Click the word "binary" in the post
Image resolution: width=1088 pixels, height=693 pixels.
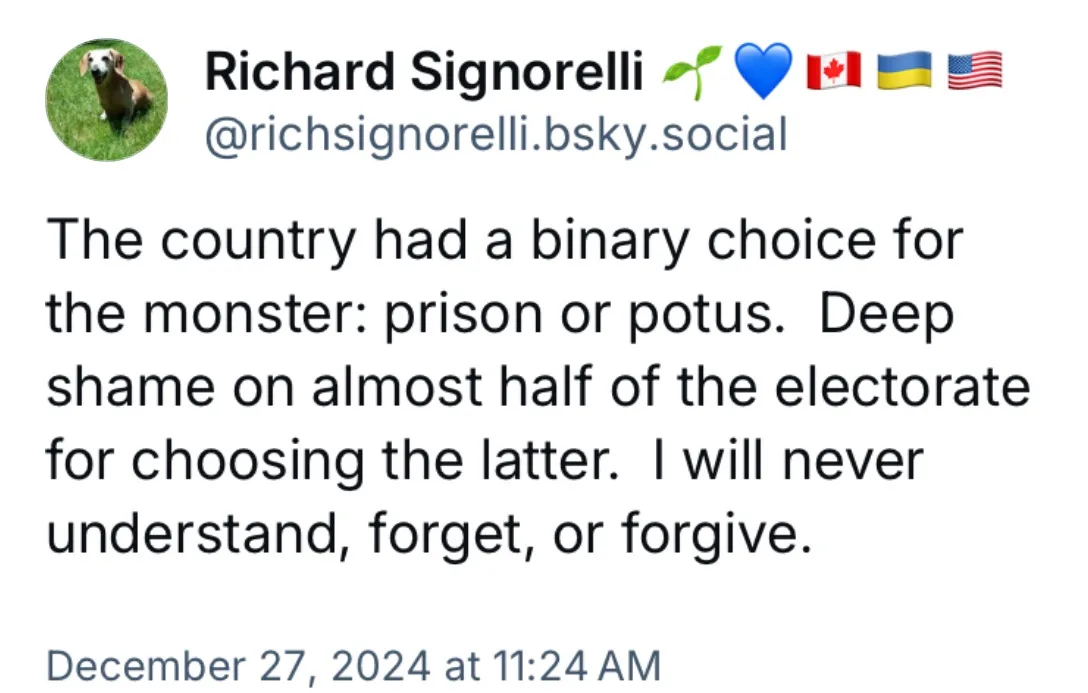(x=610, y=241)
